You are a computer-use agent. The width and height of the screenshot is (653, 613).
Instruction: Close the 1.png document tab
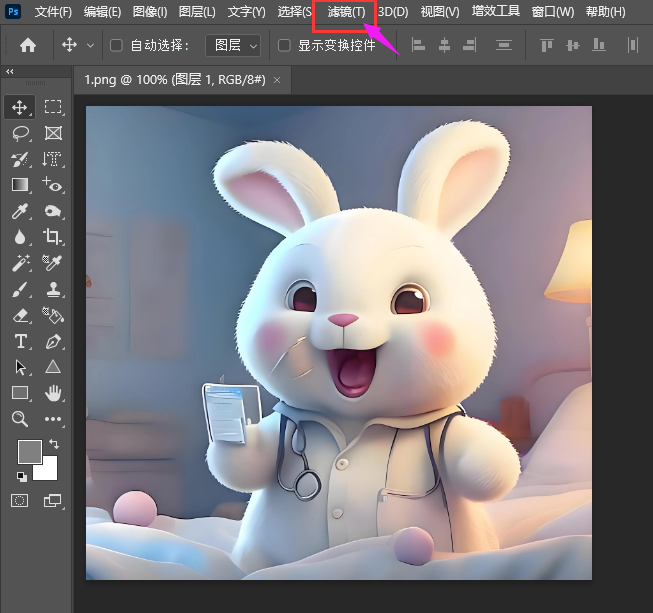pos(277,80)
